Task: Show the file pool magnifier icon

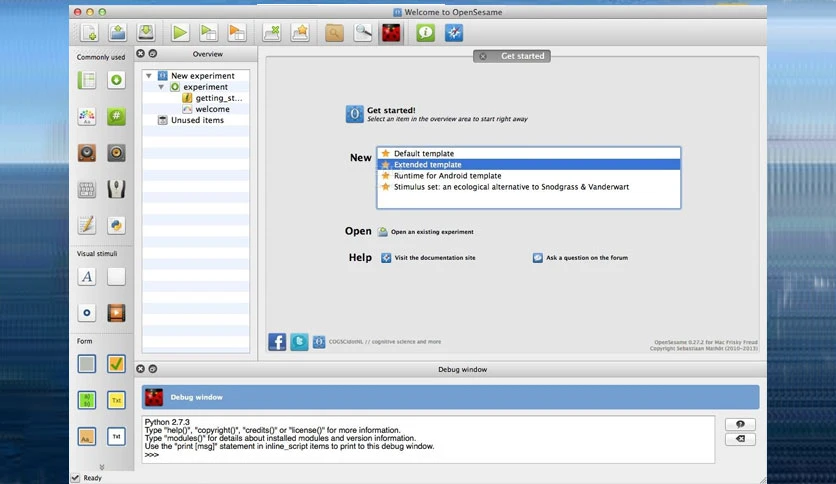Action: coord(363,33)
